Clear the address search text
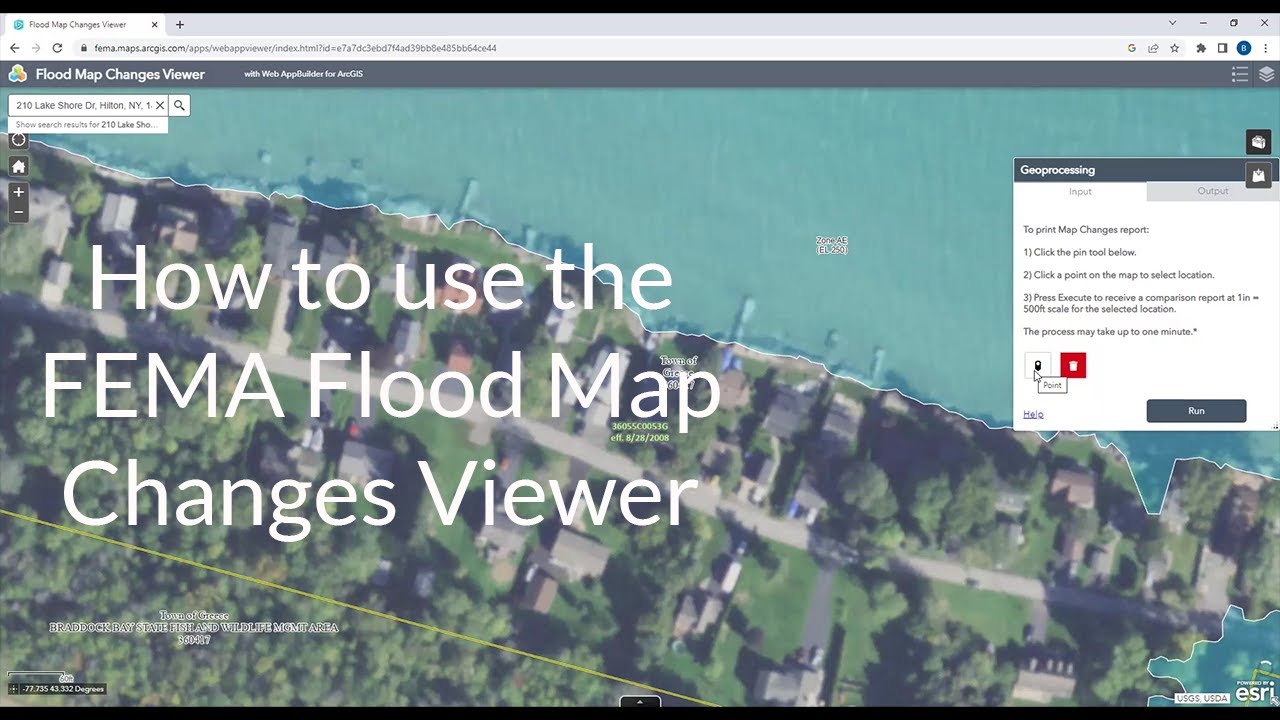The width and height of the screenshot is (1280, 720). (x=159, y=105)
